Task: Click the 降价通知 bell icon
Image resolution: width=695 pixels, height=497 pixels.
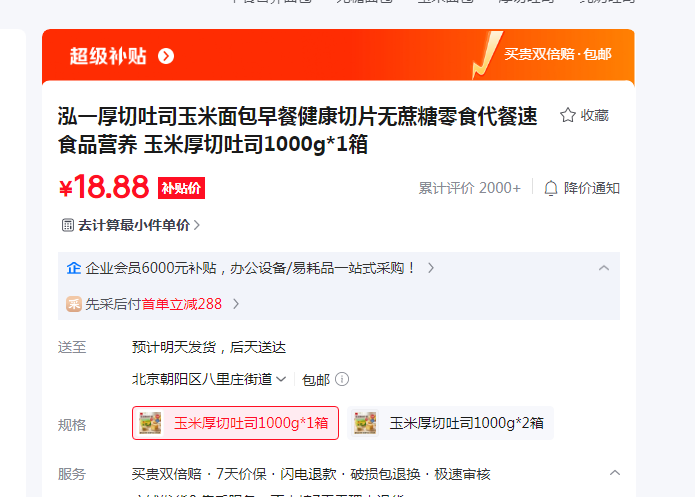Action: (551, 188)
